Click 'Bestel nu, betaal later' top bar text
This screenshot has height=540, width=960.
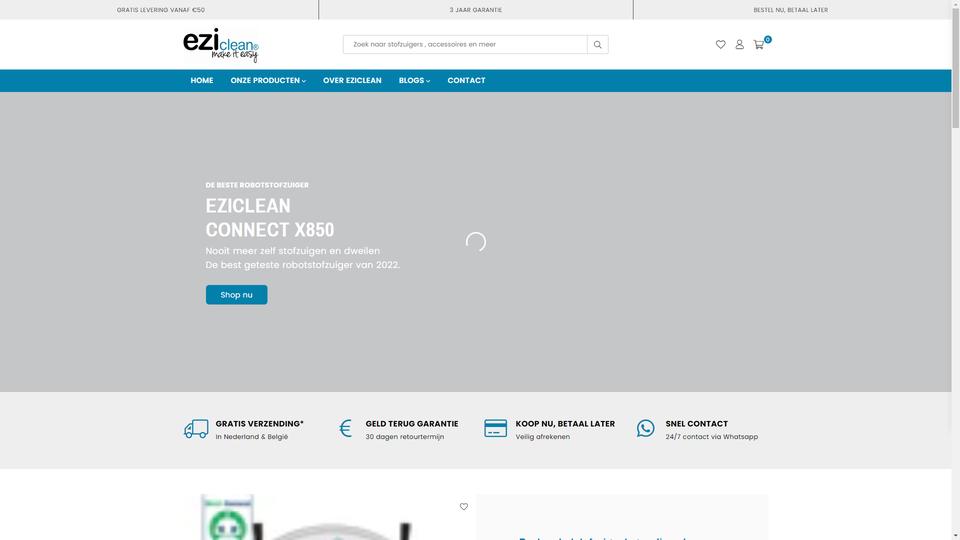click(790, 10)
